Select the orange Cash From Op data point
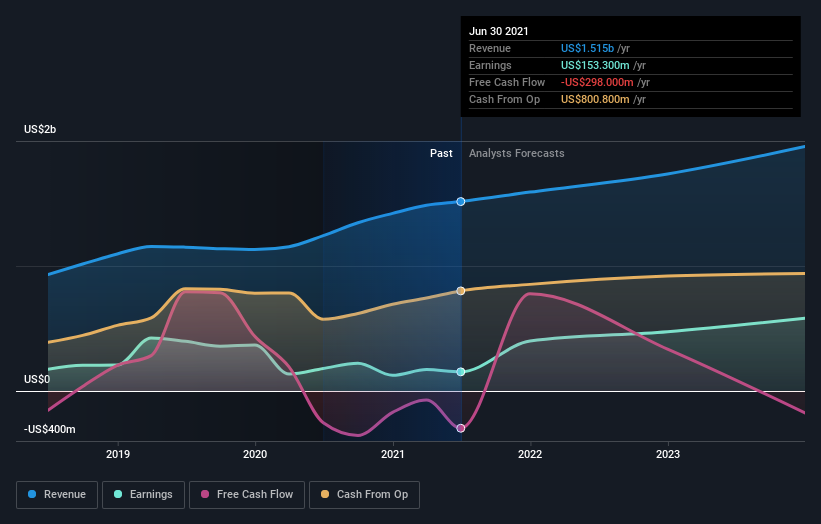The height and width of the screenshot is (524, 821). click(x=461, y=291)
